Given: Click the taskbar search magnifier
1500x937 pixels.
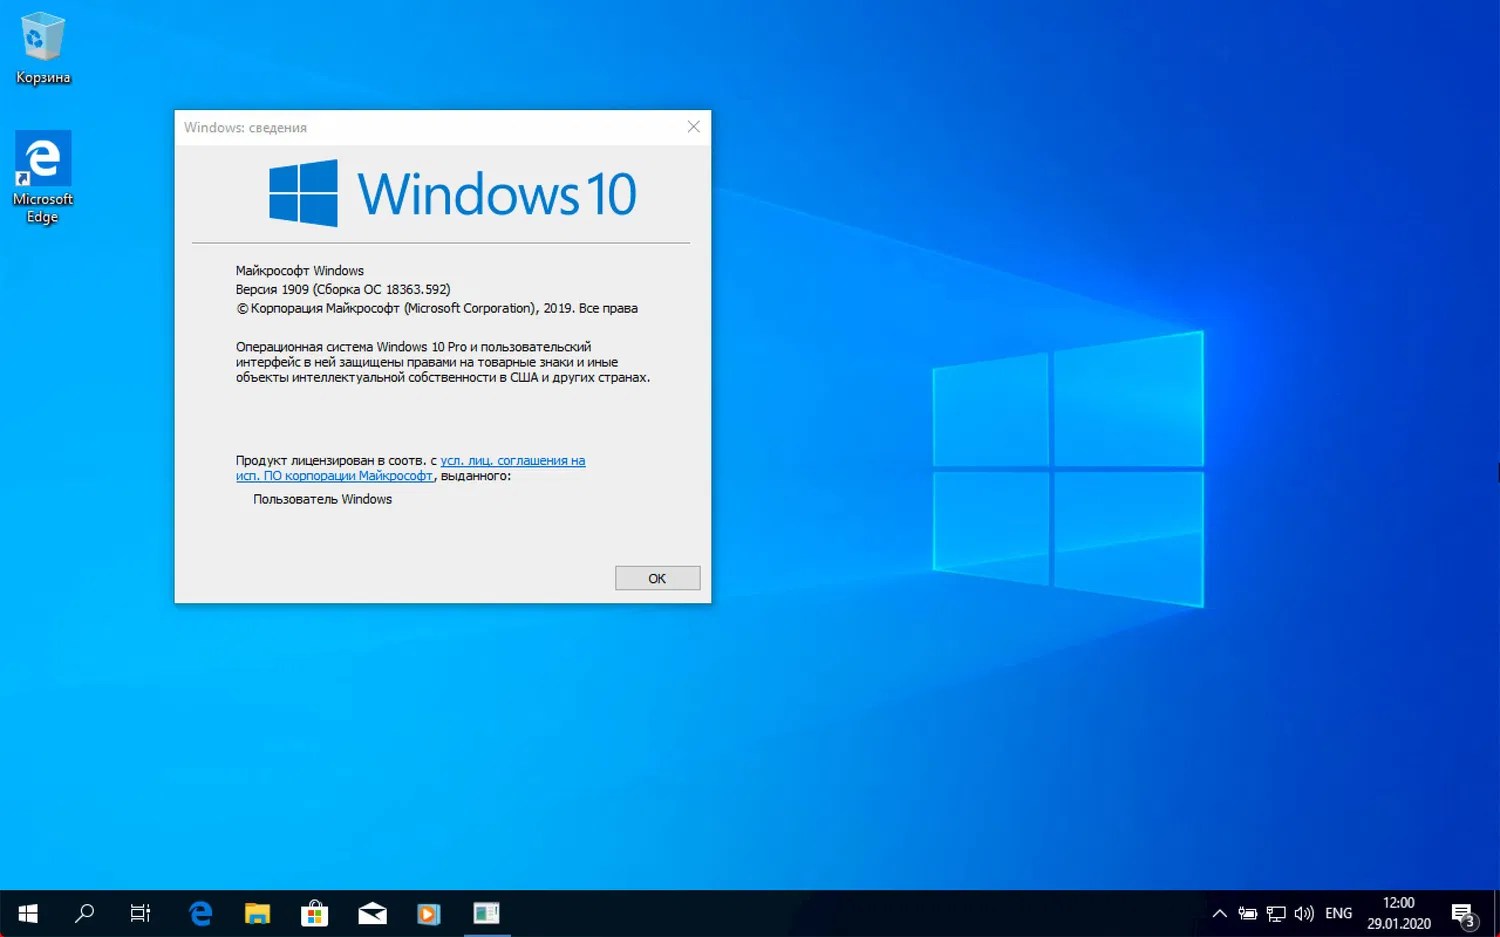Looking at the screenshot, I should click(x=85, y=913).
